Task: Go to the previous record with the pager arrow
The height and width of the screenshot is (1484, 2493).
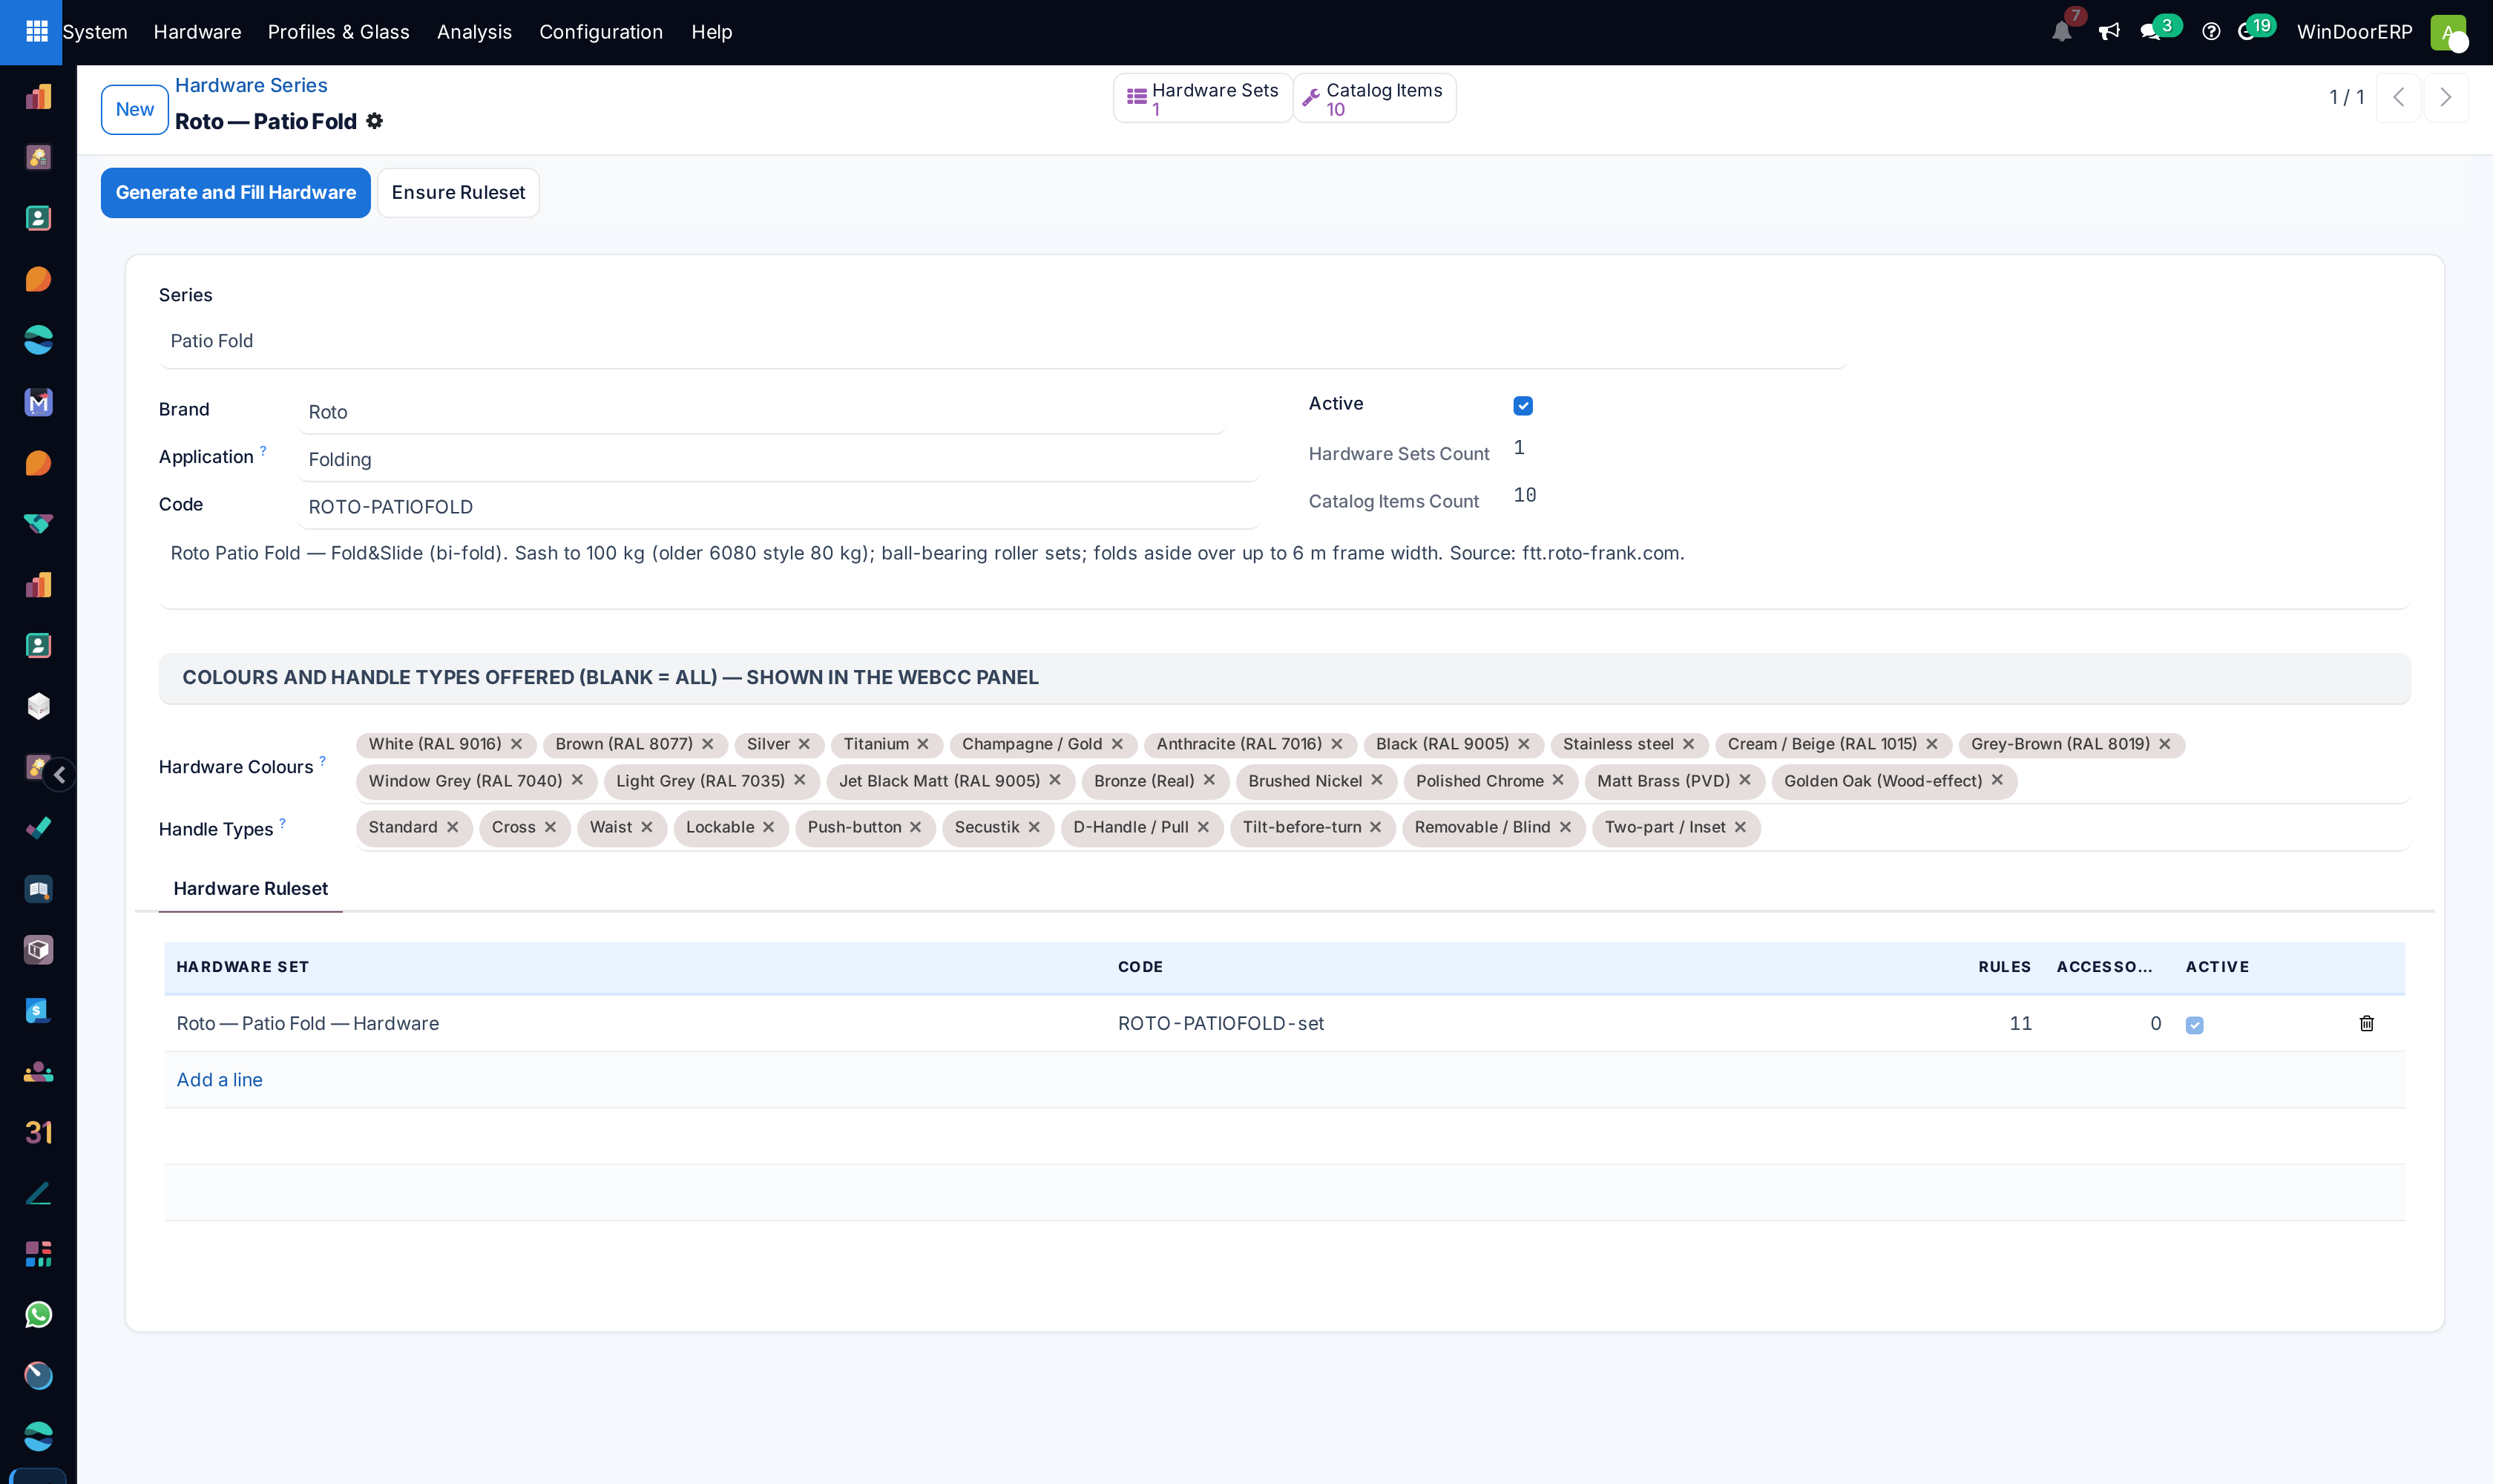Action: point(2398,97)
